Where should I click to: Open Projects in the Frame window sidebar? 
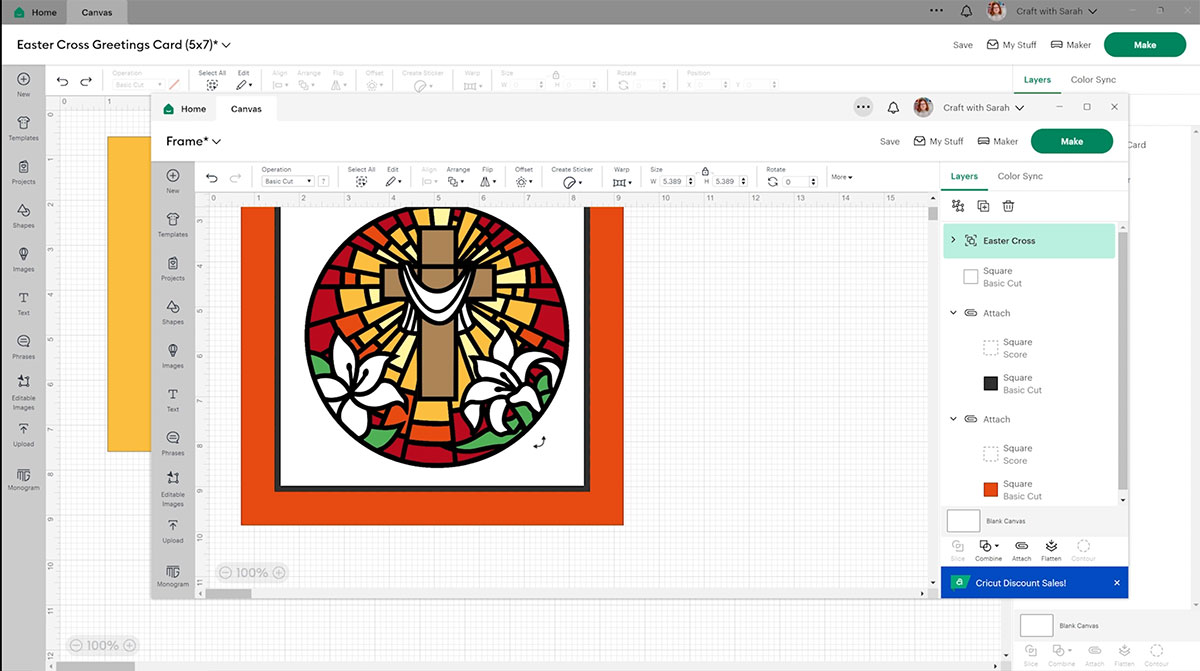[173, 268]
